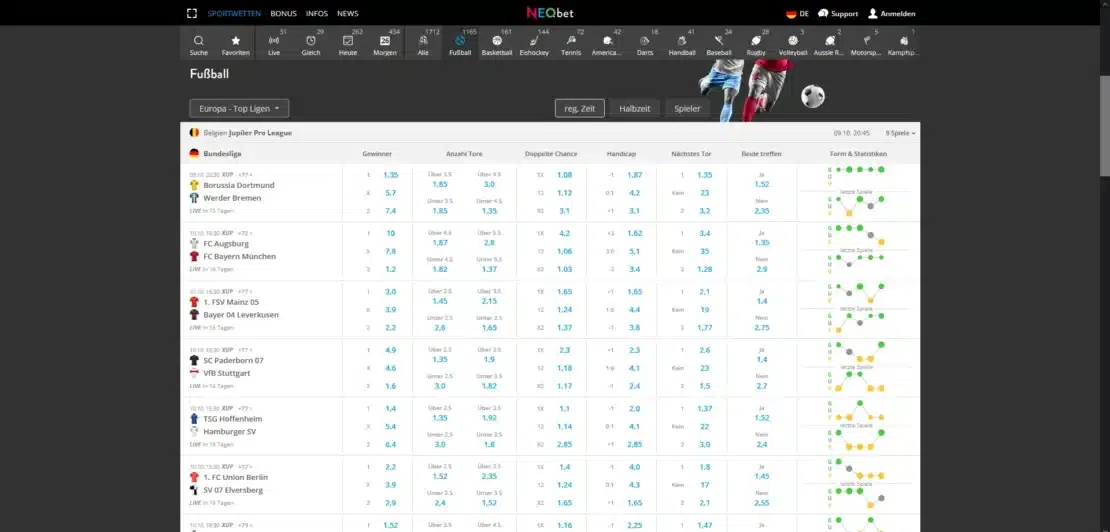1110x532 pixels.
Task: Open SPORTWETTEN menu
Action: pyautogui.click(x=234, y=13)
